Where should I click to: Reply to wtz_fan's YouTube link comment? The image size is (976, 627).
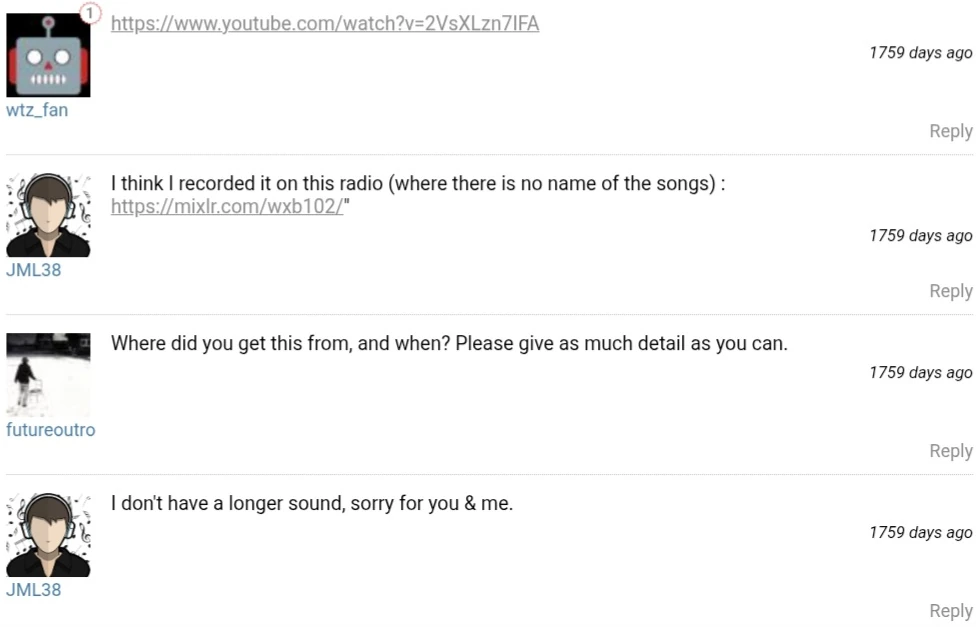pos(950,131)
